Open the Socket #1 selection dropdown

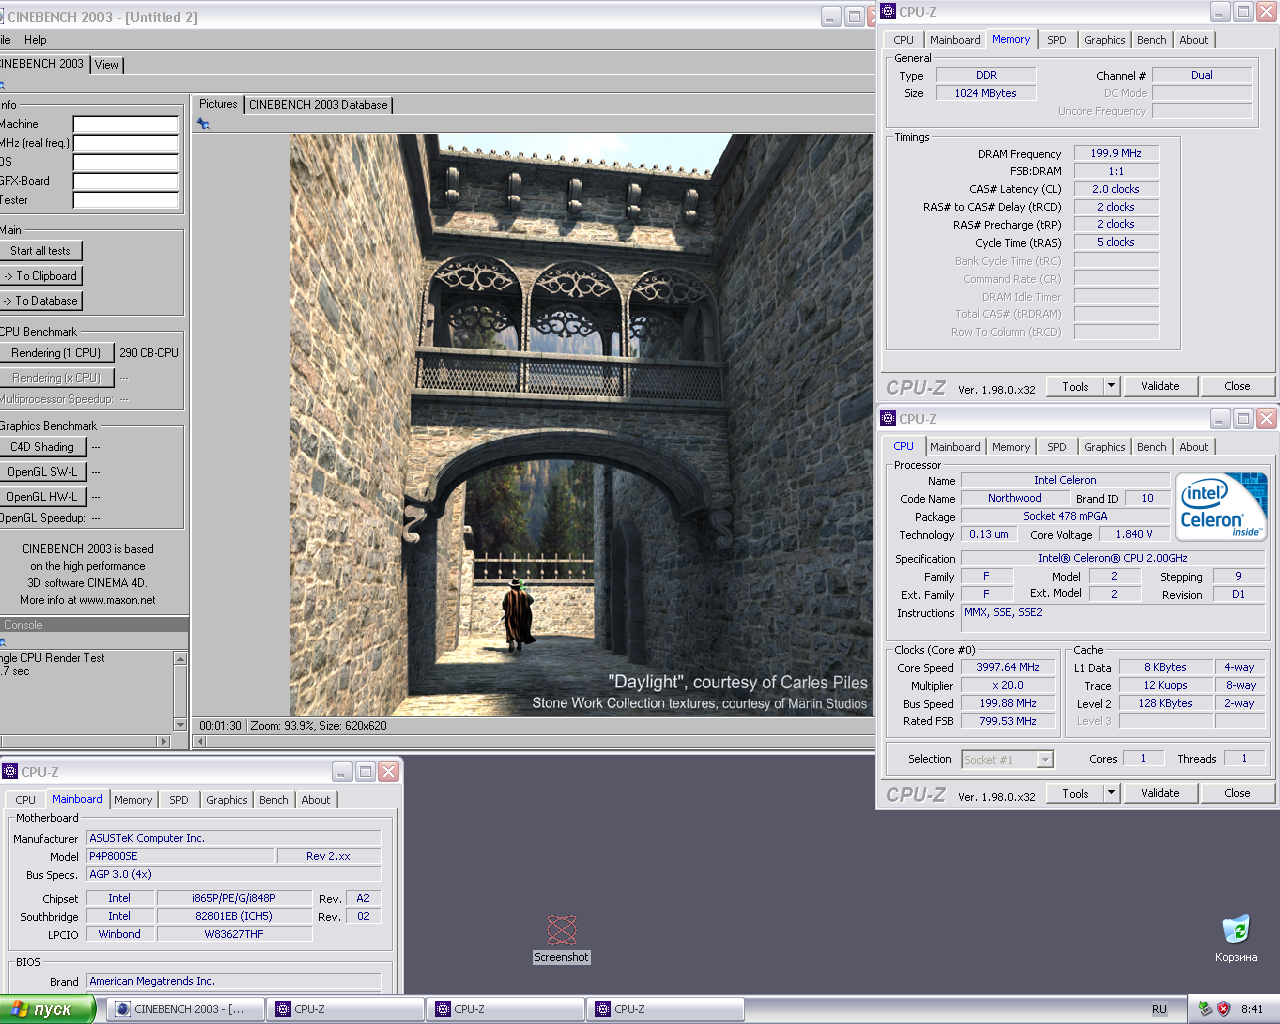click(x=1008, y=760)
